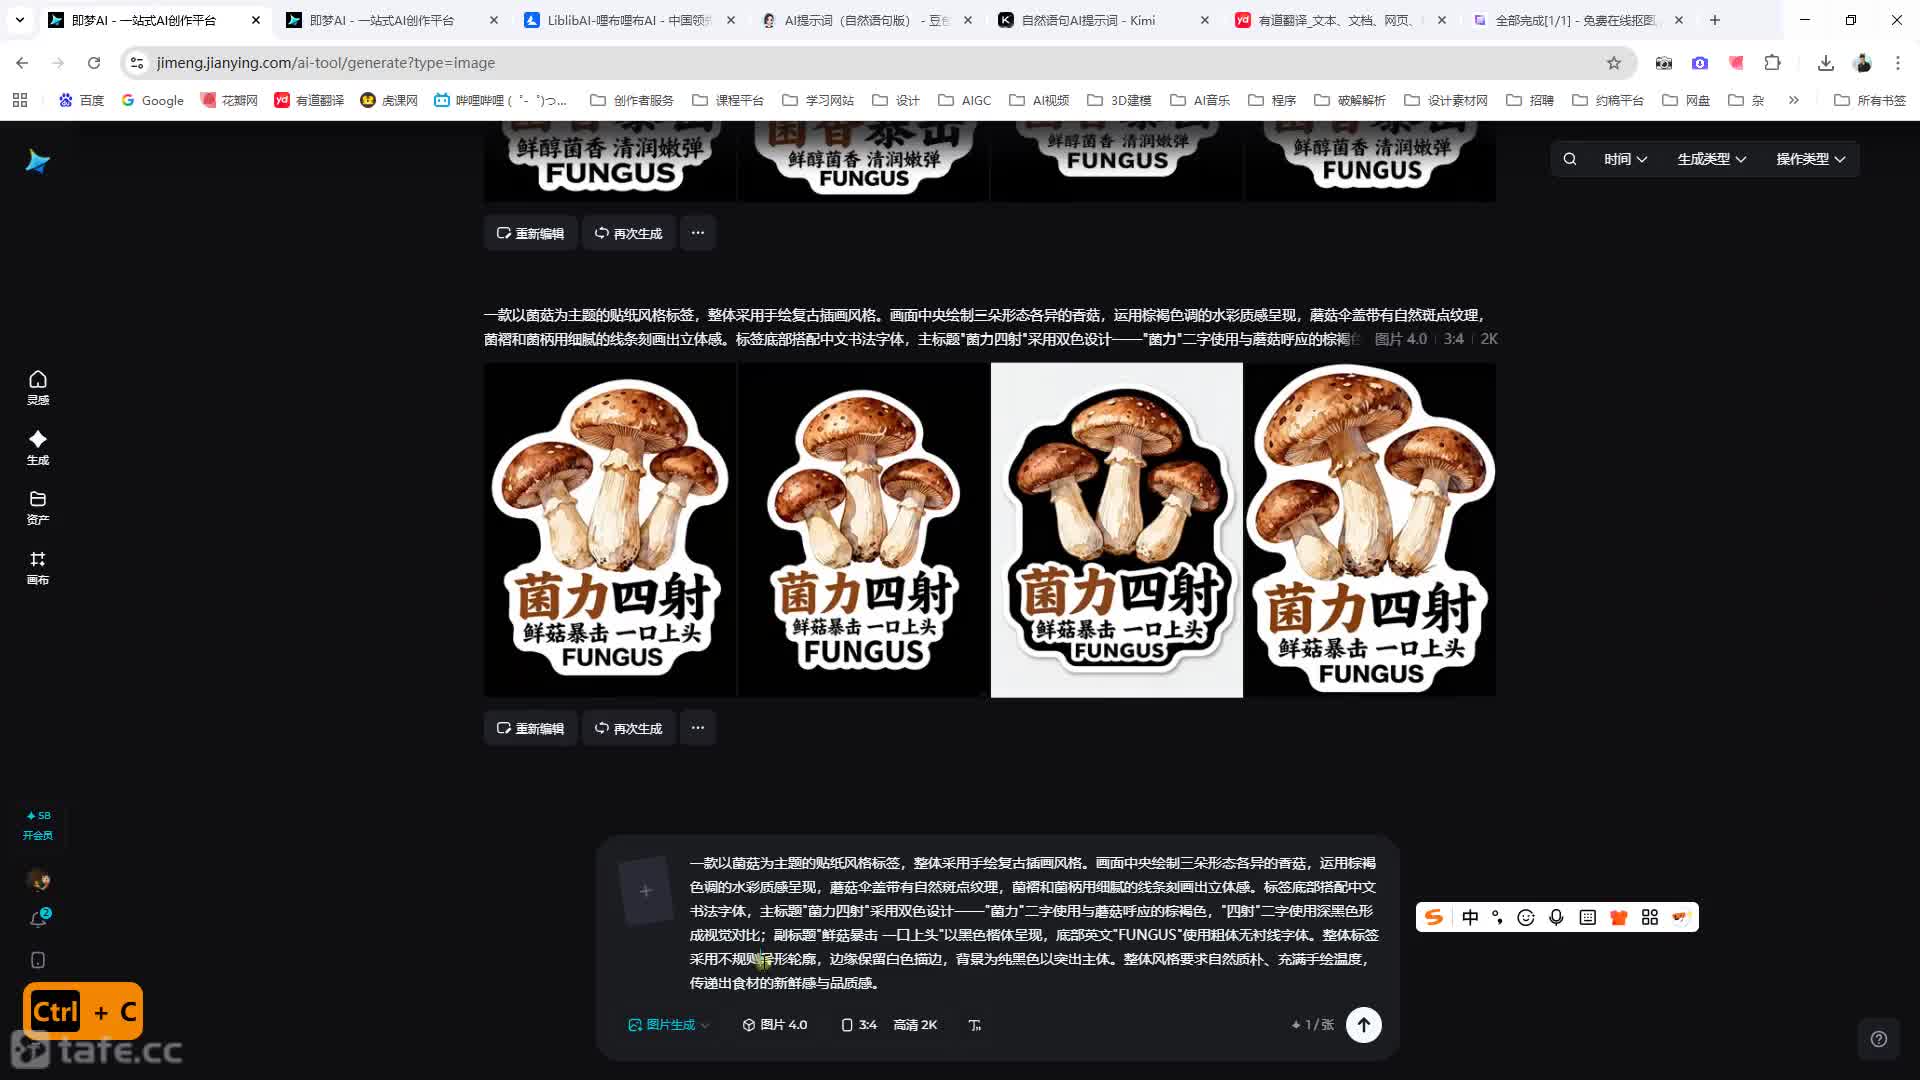Open the 资产 assets folder
Viewport: 1920px width, 1080px height.
tap(37, 507)
